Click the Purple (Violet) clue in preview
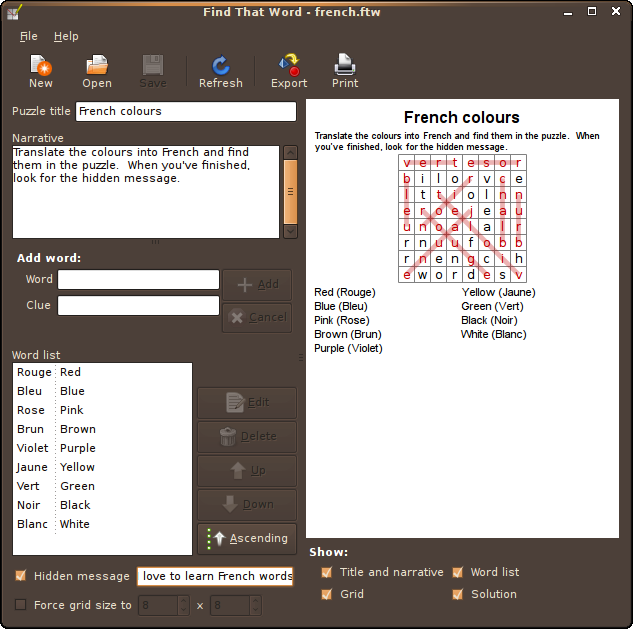This screenshot has height=629, width=633. coord(348,348)
